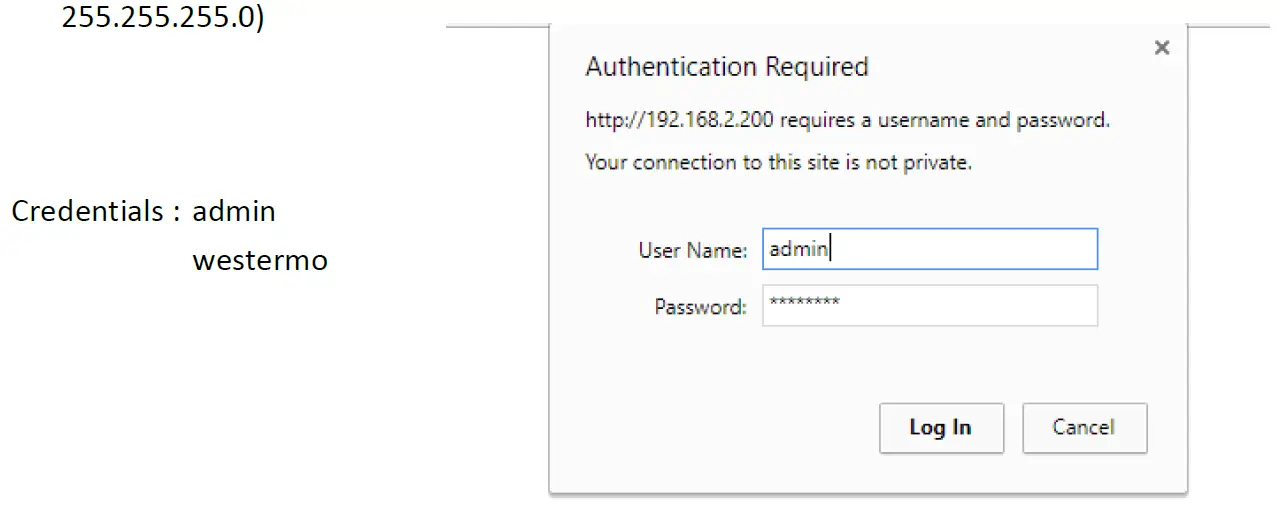Cancel the authentication prompt
This screenshot has width=1285, height=505.
click(x=1084, y=428)
